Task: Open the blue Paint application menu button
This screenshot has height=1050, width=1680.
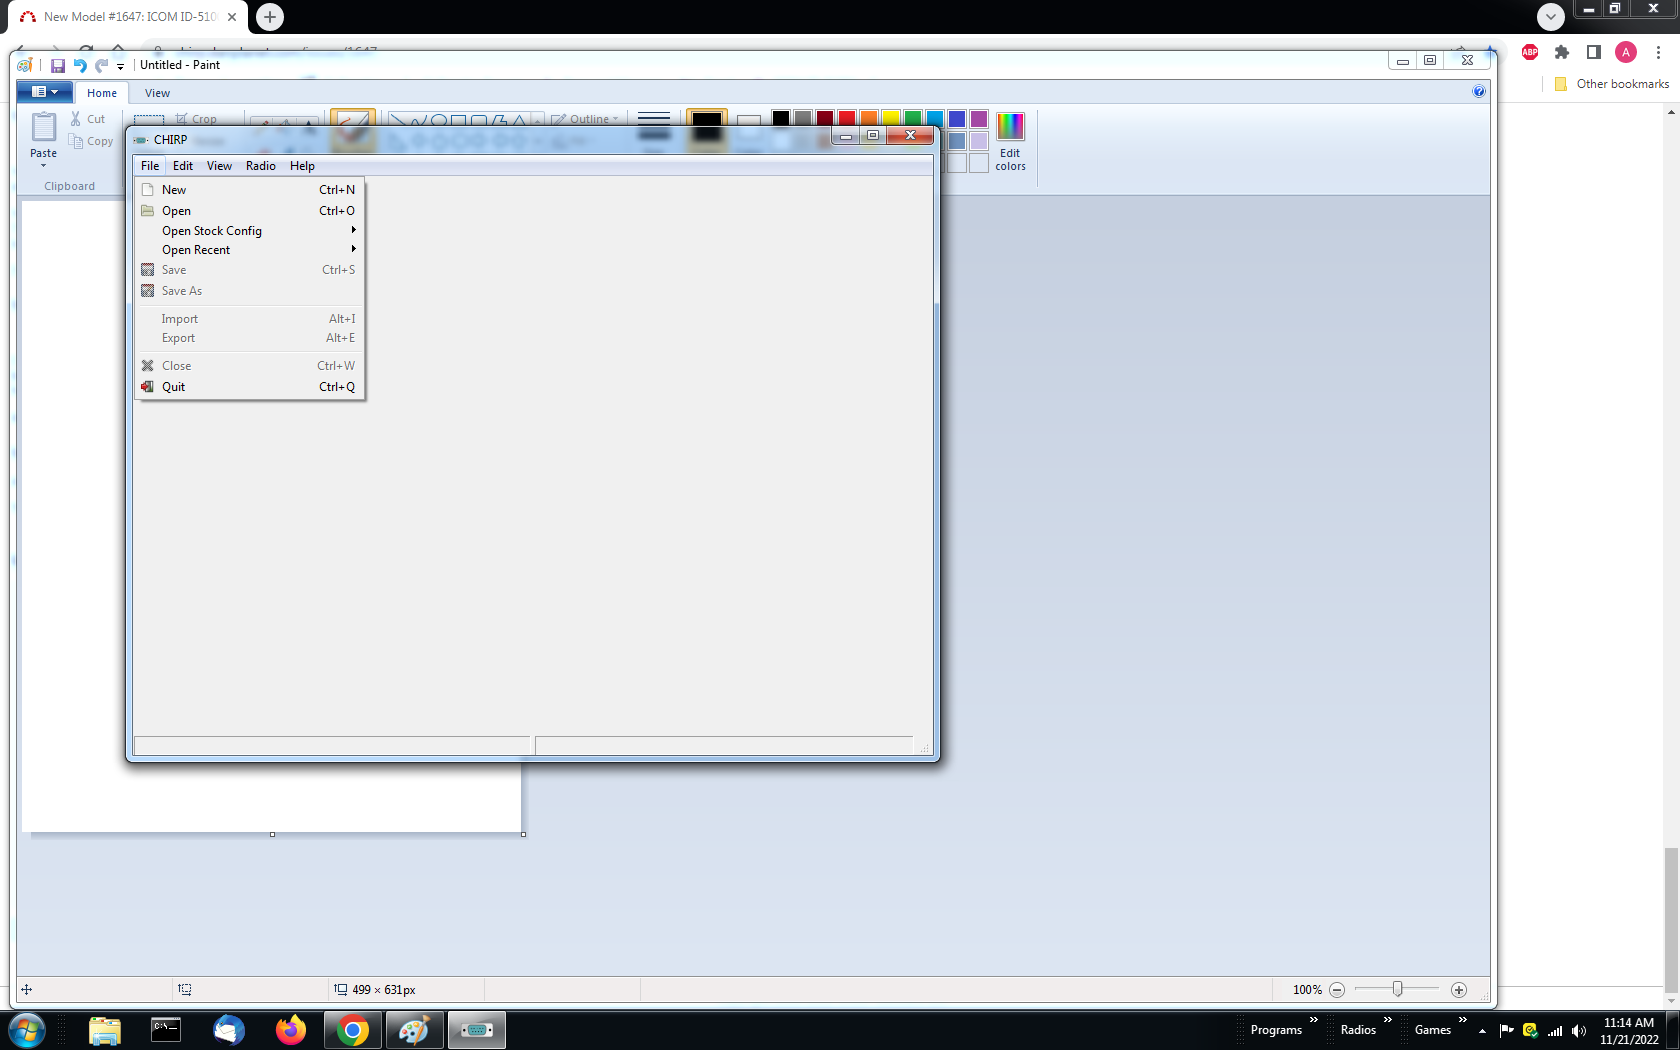Action: point(45,92)
